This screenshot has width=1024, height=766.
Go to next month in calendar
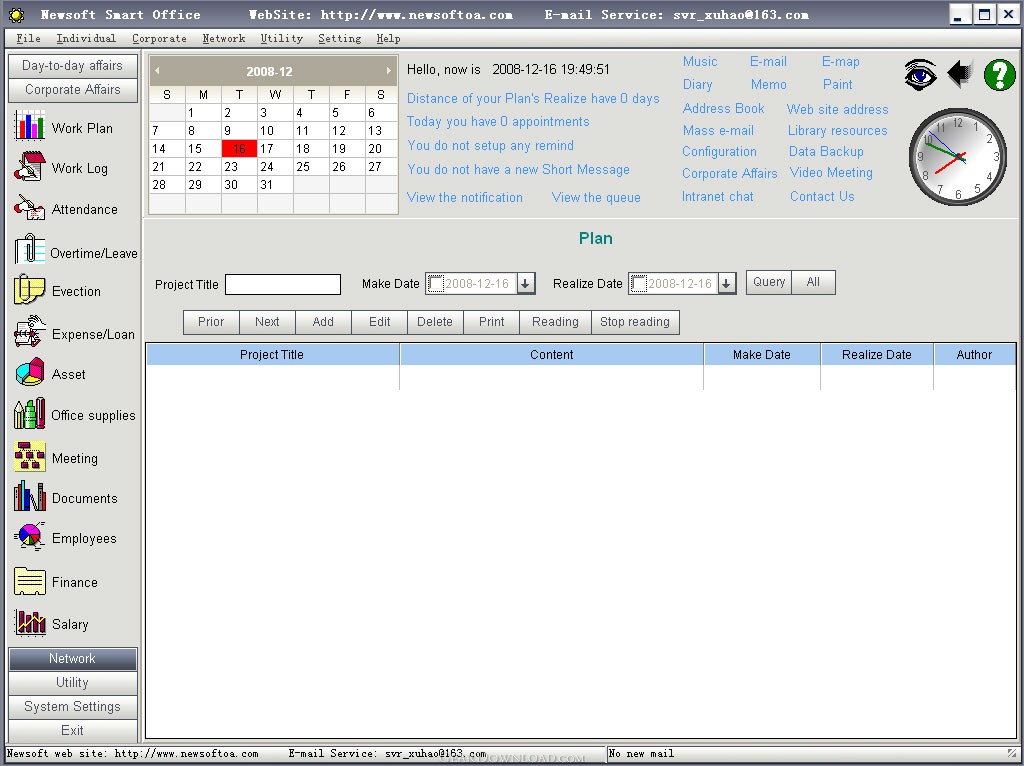pos(388,71)
